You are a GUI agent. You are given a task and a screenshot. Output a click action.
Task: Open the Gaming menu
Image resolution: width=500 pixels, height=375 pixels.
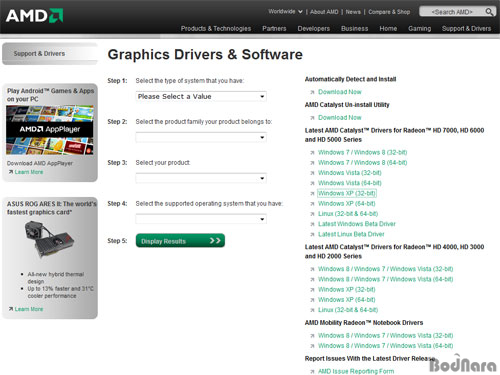(x=419, y=29)
